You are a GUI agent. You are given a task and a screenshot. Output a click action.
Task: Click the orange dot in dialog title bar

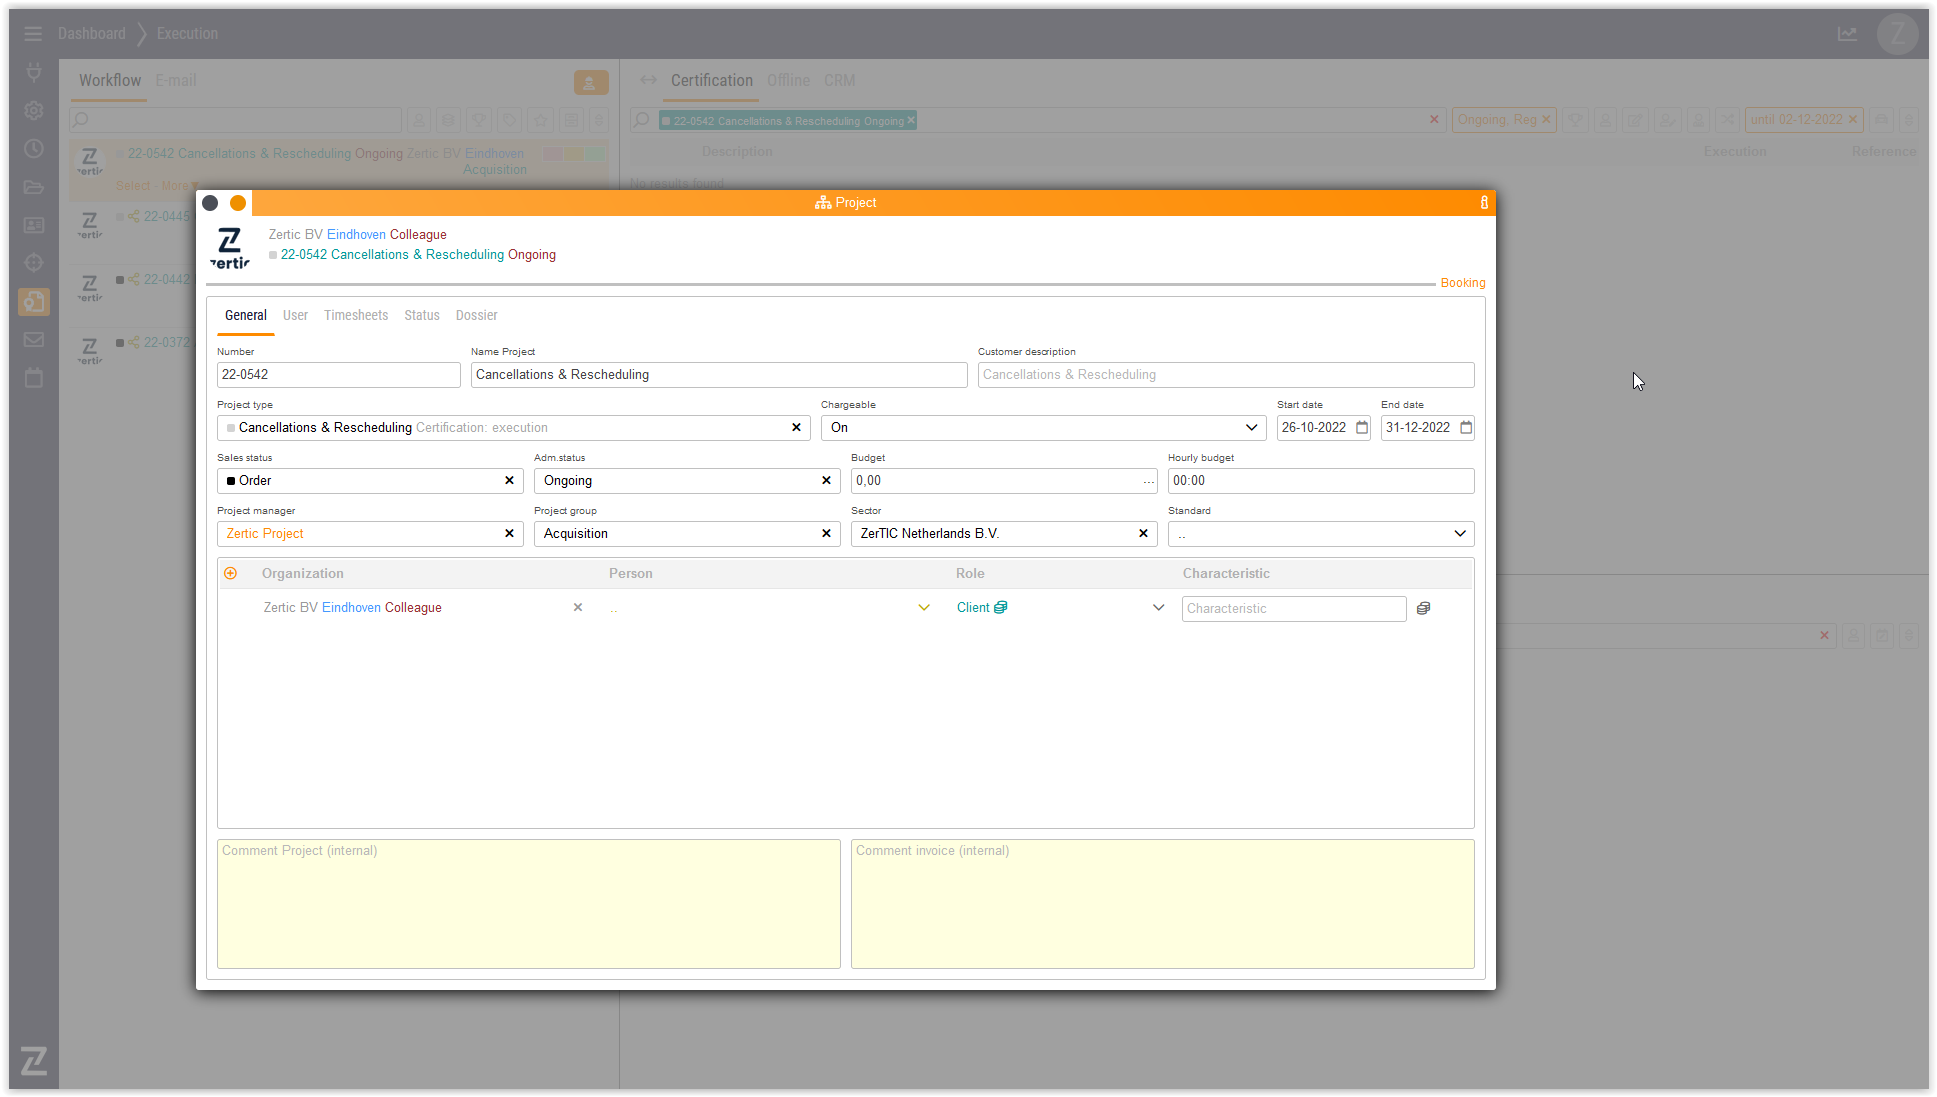pos(238,203)
